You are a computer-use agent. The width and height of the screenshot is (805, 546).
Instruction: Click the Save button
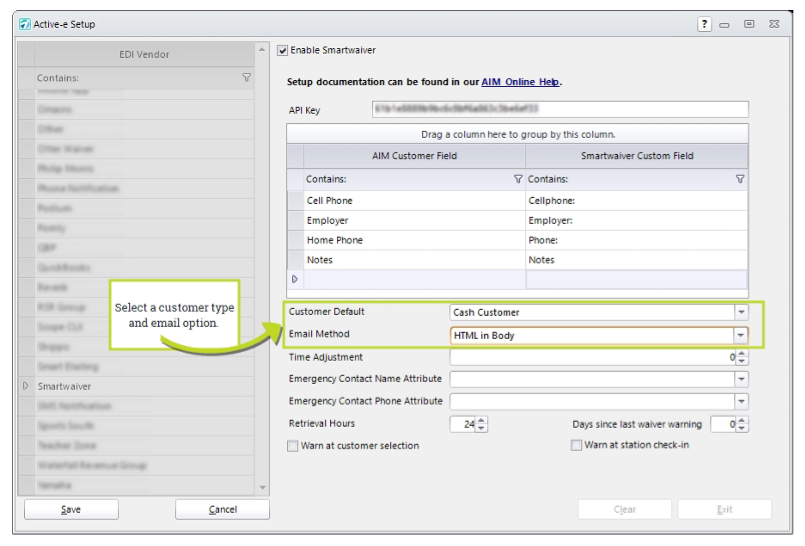pyautogui.click(x=71, y=510)
